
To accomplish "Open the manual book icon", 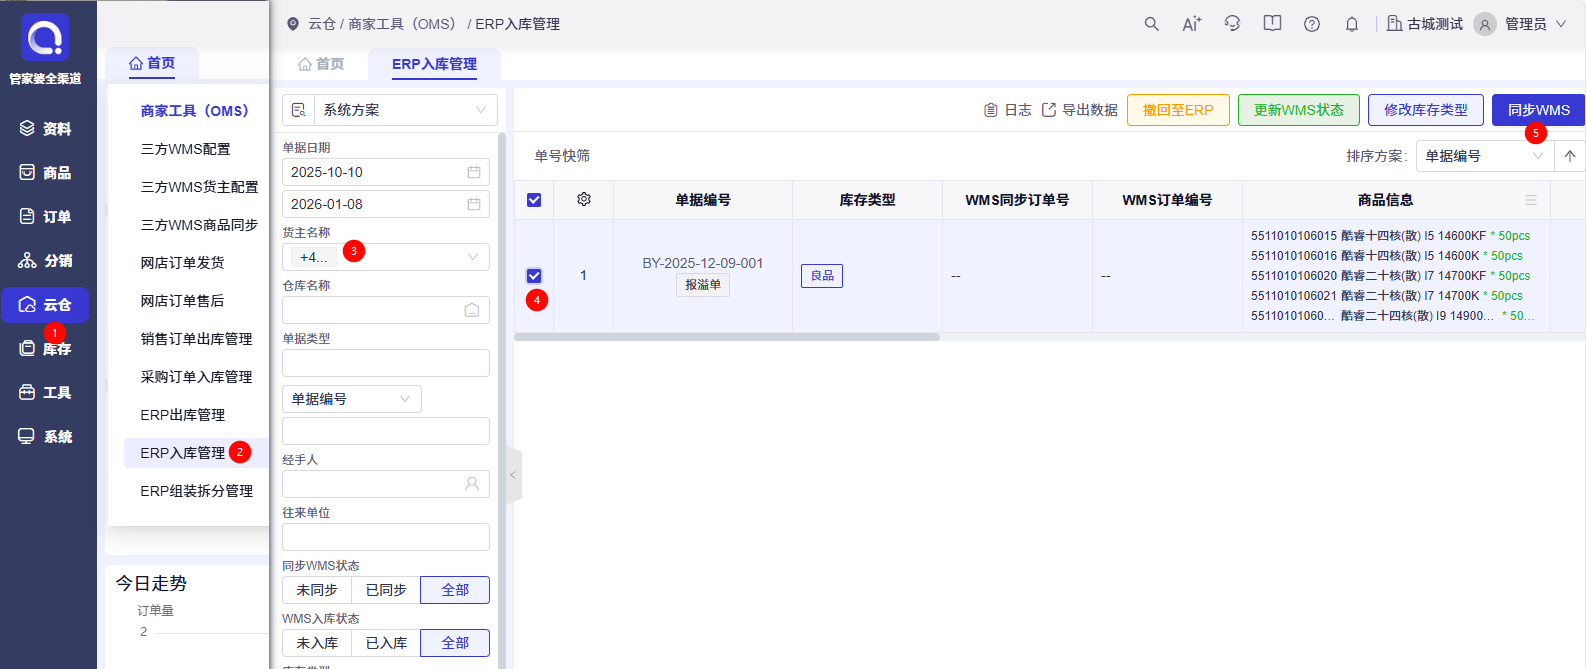I will [1272, 24].
